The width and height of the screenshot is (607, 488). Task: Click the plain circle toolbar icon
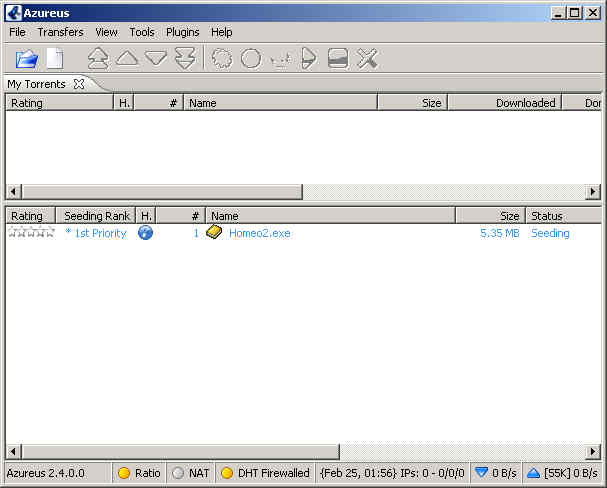(251, 58)
